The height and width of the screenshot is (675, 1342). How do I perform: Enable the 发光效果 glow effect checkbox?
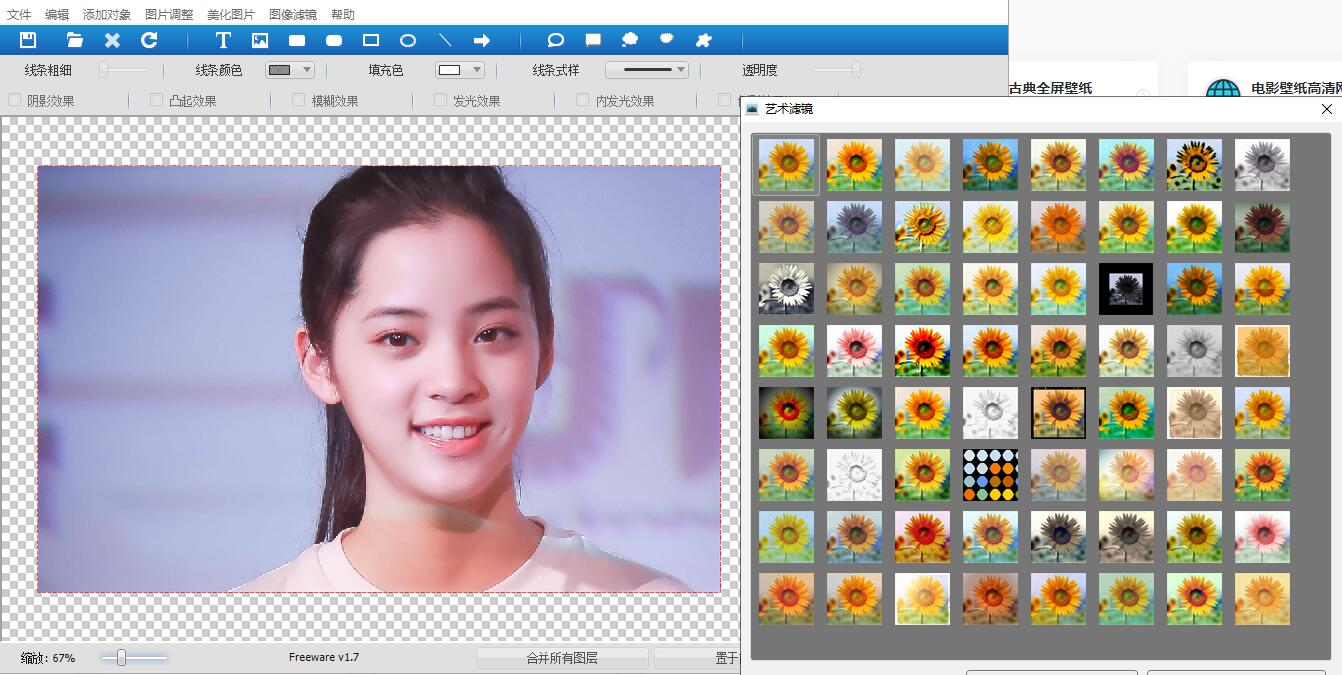pyautogui.click(x=438, y=100)
